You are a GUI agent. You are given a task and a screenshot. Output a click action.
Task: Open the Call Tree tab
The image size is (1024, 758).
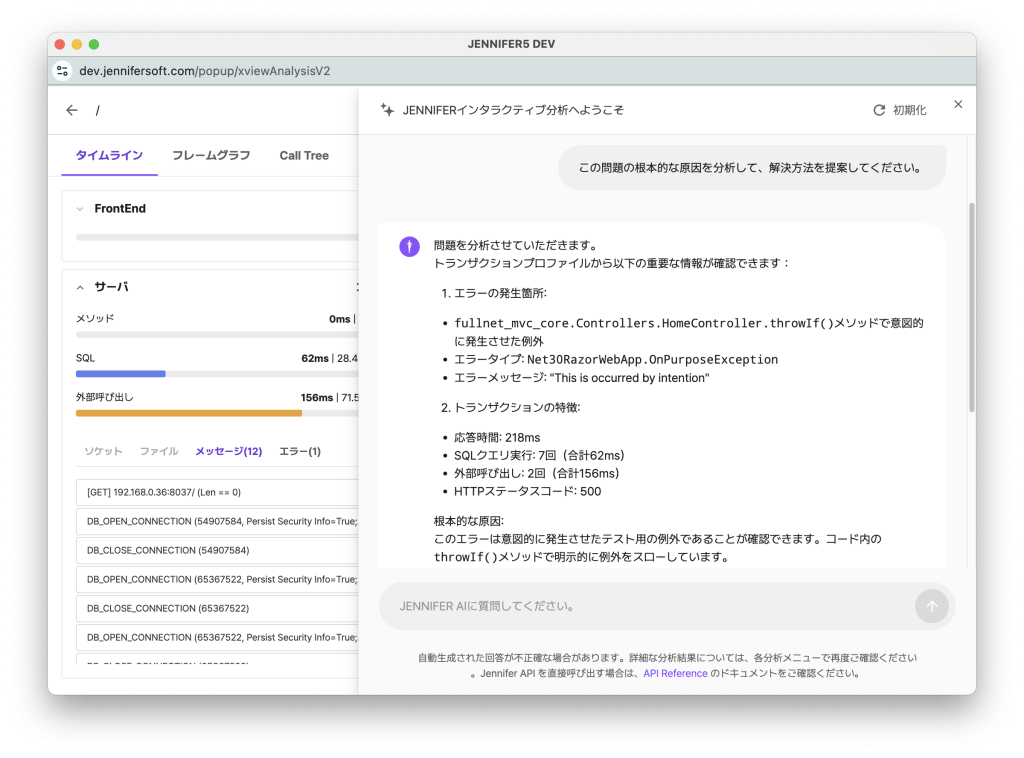coord(304,155)
